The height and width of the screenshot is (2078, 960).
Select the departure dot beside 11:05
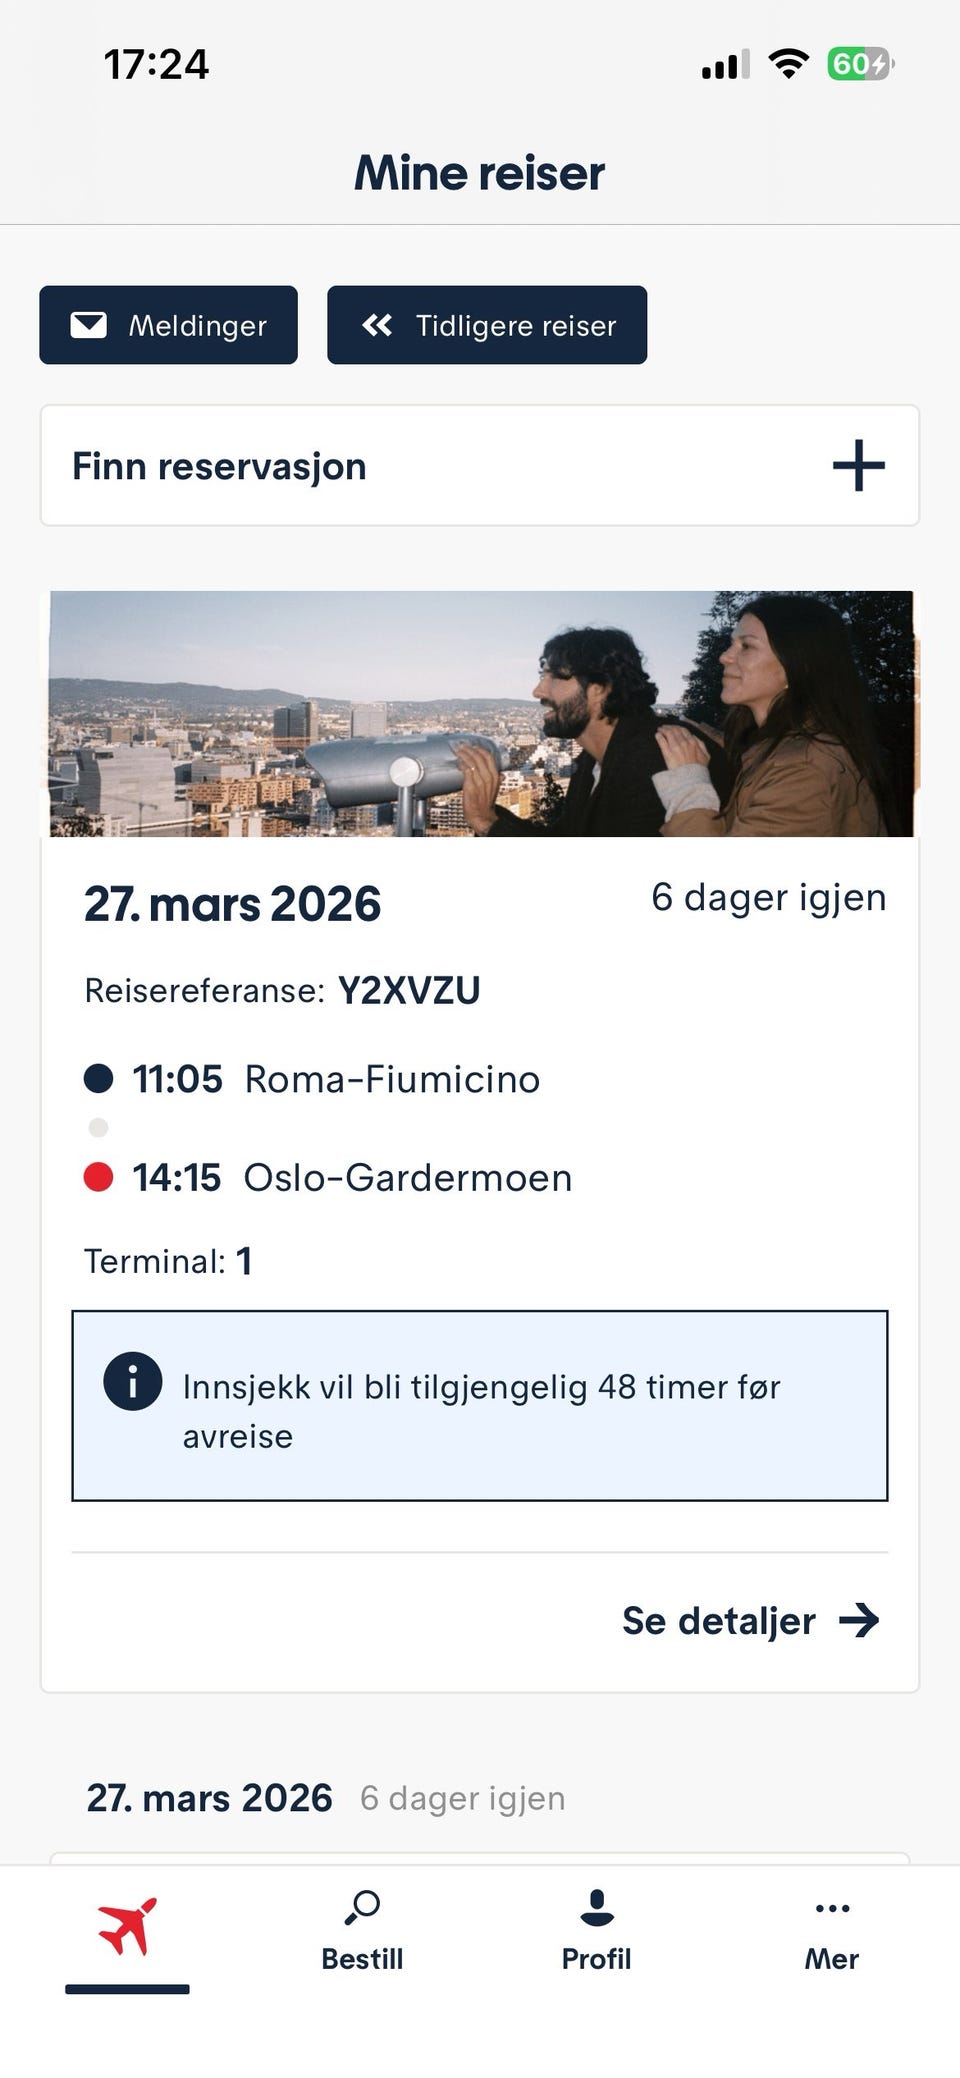(98, 1079)
